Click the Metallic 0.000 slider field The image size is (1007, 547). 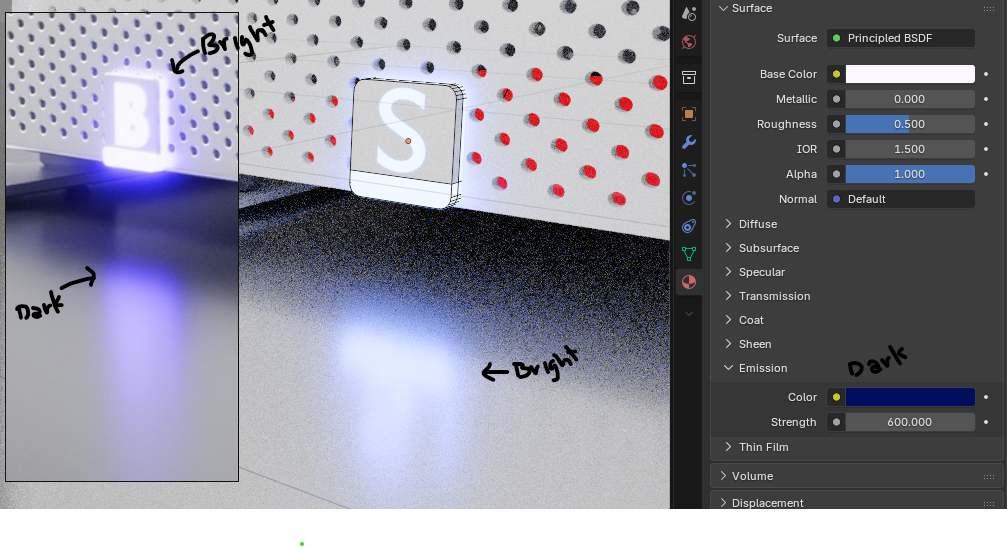coord(910,99)
